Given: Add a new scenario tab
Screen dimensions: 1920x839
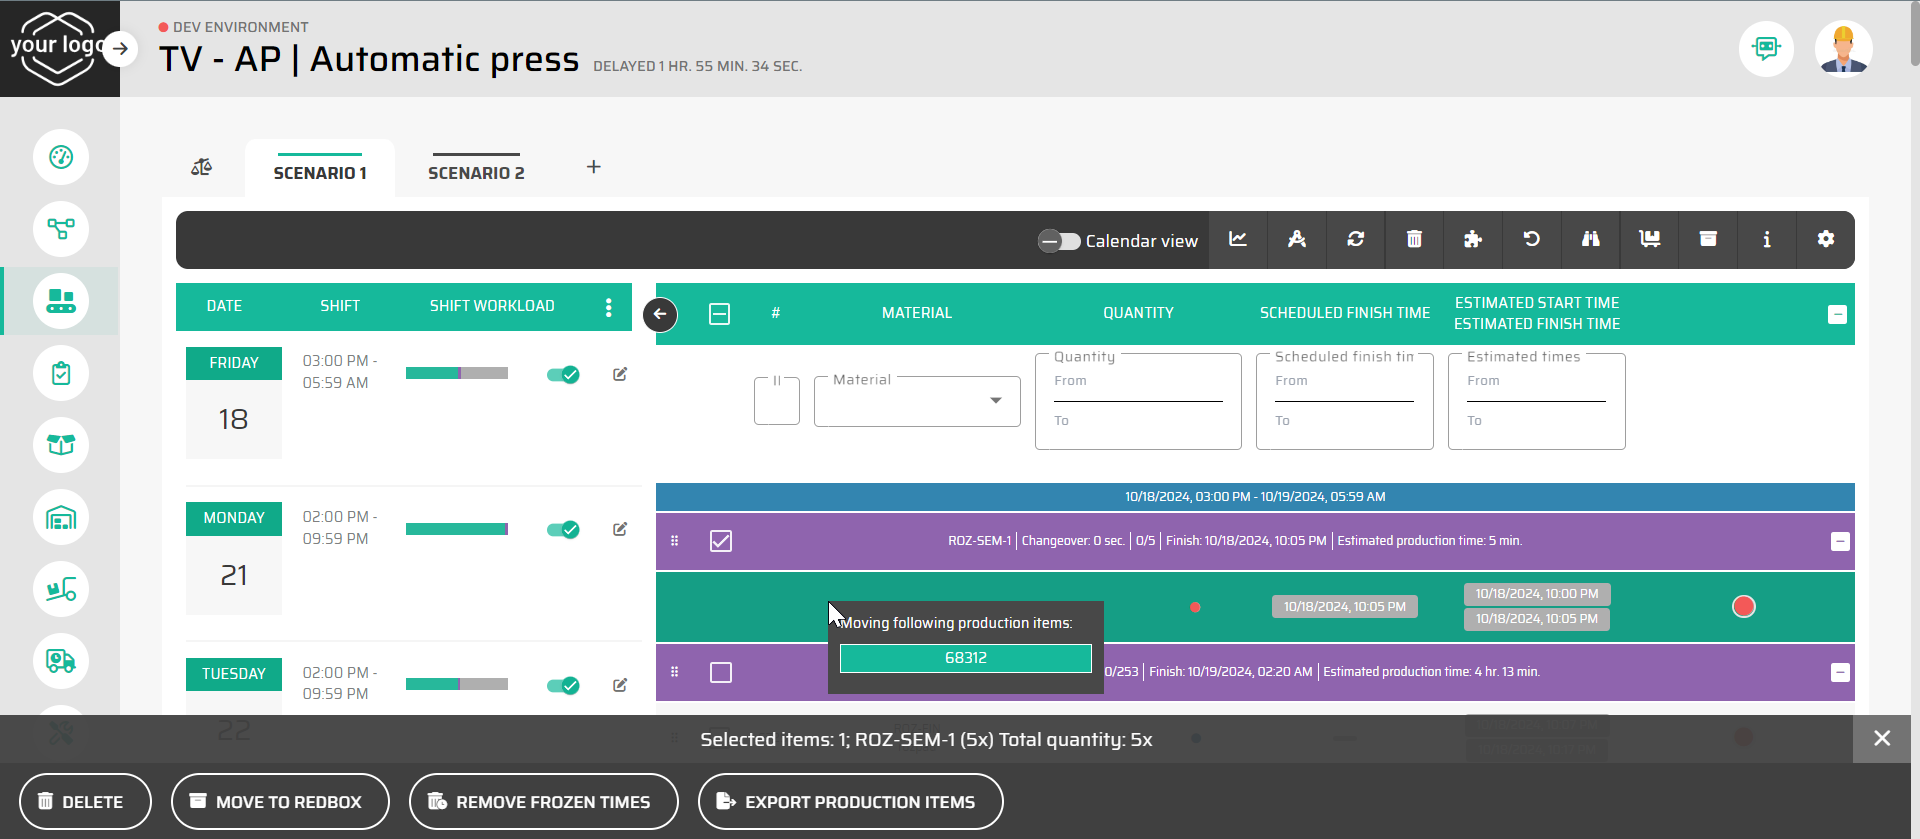Looking at the screenshot, I should click(x=593, y=167).
